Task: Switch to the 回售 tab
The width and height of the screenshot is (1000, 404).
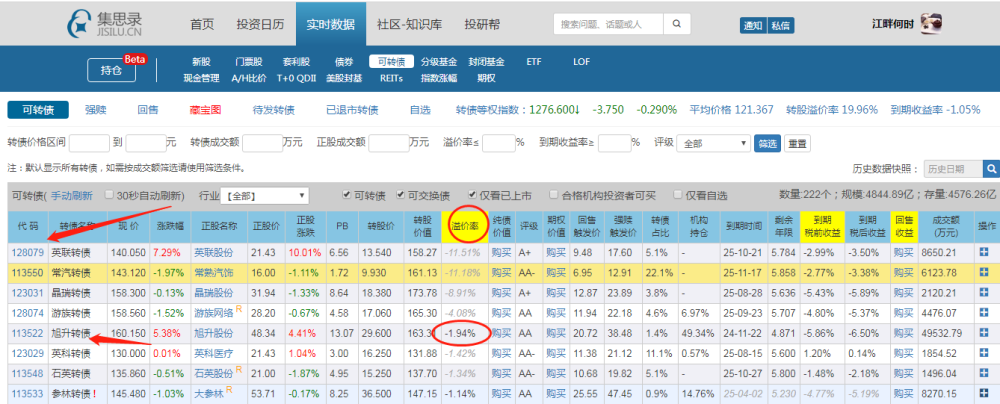Action: [148, 110]
